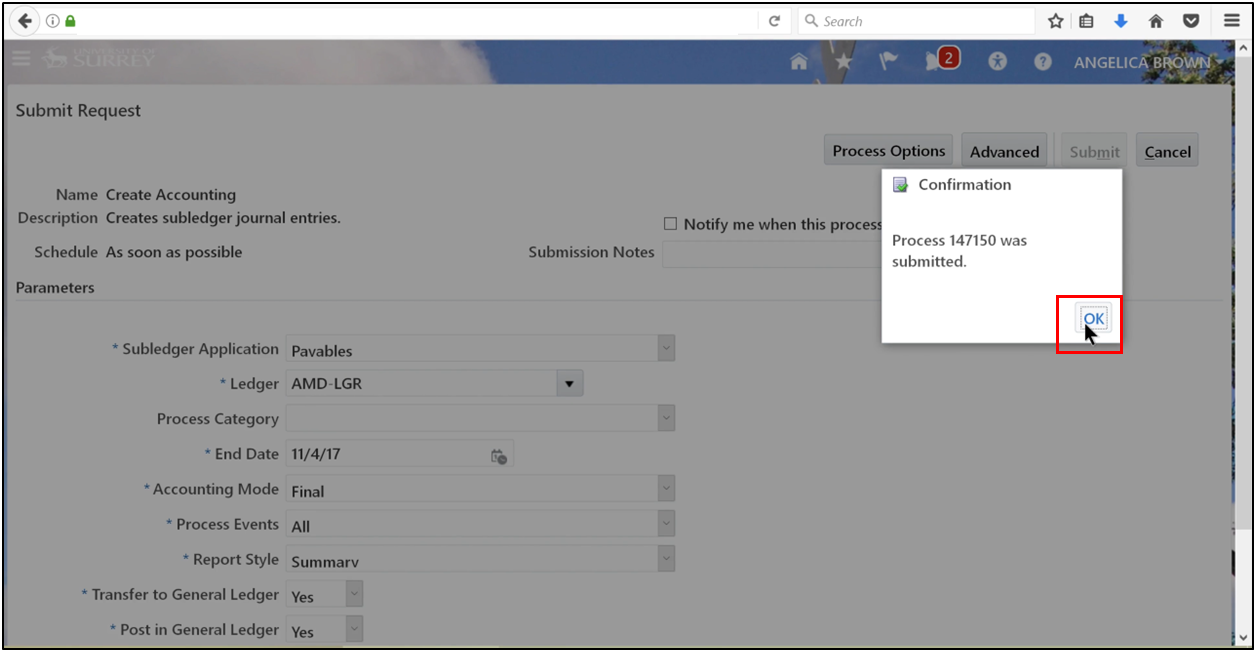Open the Accounting Mode dropdown
The image size is (1256, 652).
[x=664, y=488]
